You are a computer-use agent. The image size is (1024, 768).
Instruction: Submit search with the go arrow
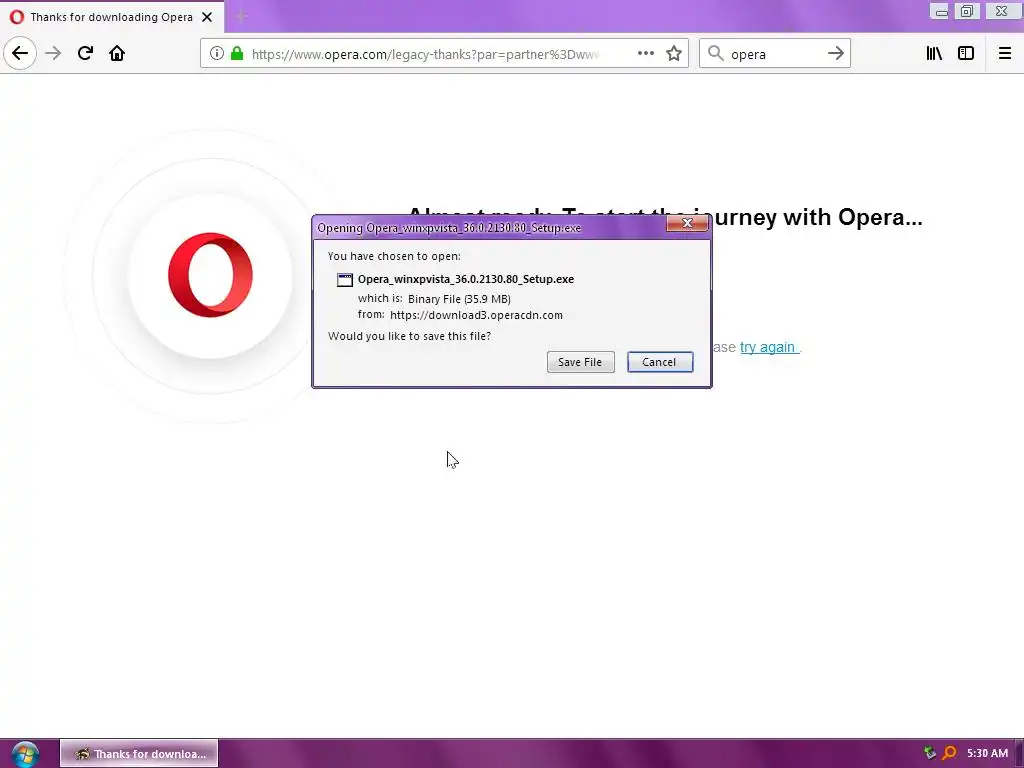point(835,54)
